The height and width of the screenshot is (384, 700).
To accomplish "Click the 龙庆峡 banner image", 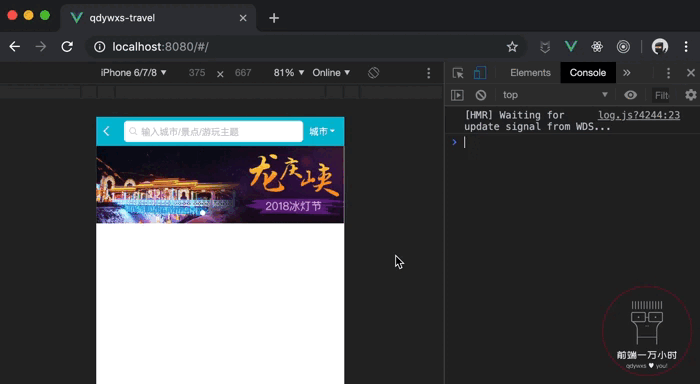I will pos(220,184).
